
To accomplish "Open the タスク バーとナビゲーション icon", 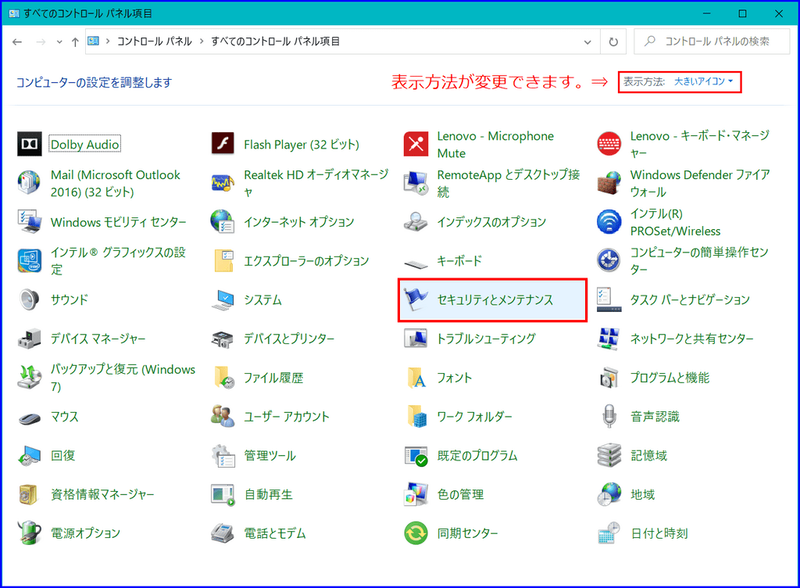I will click(609, 300).
